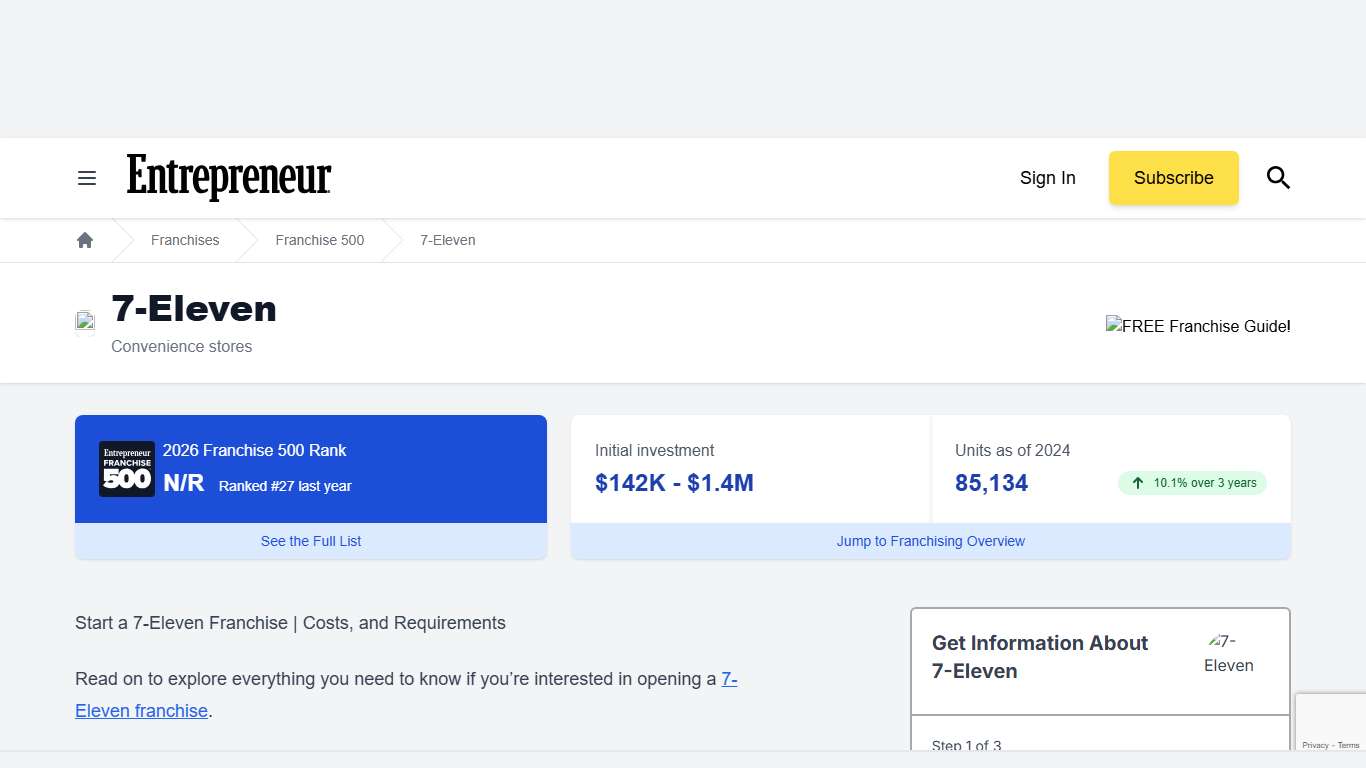The image size is (1366, 768).
Task: Click Sign In link
Action: (x=1047, y=178)
